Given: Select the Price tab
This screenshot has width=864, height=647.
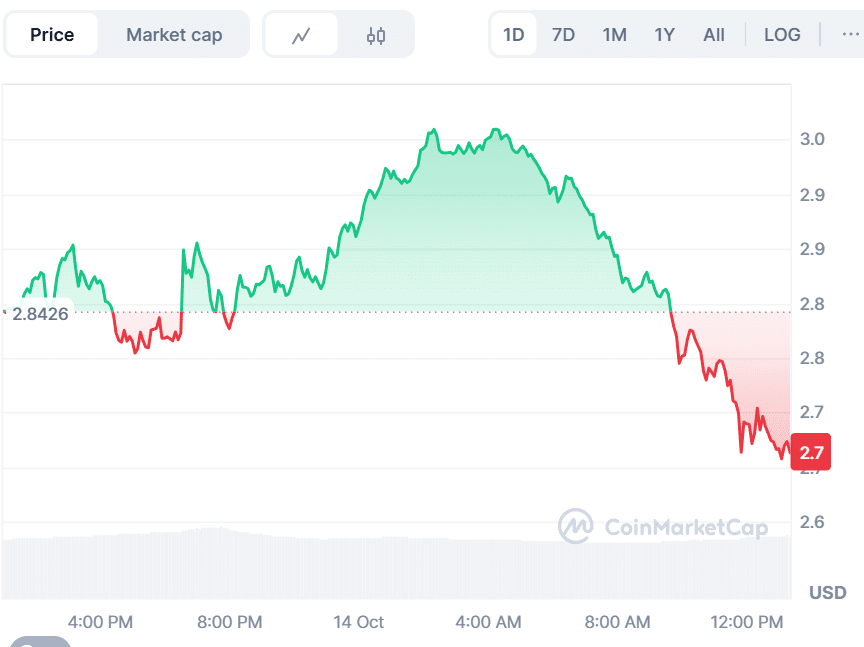Looking at the screenshot, I should (52, 35).
